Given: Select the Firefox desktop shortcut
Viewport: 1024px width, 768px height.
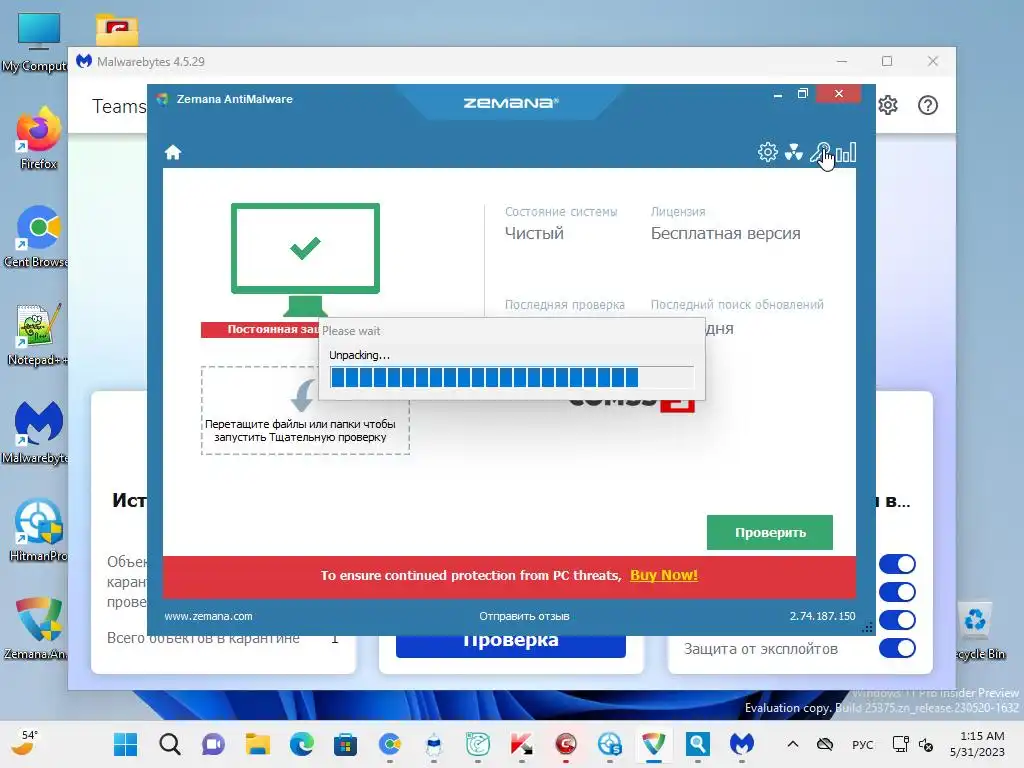Looking at the screenshot, I should [38, 138].
